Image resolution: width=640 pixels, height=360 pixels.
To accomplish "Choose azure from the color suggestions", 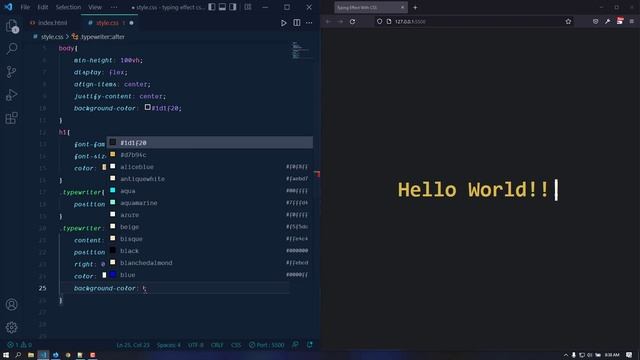I will click(x=210, y=215).
